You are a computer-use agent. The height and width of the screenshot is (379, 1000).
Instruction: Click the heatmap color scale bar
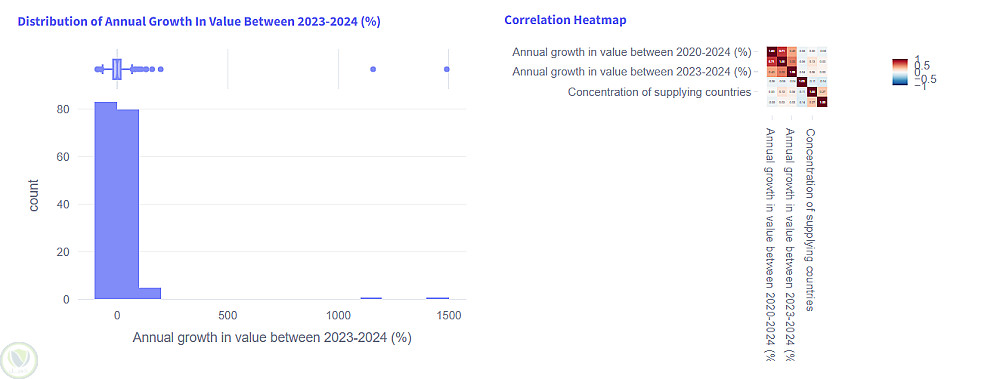pos(899,71)
